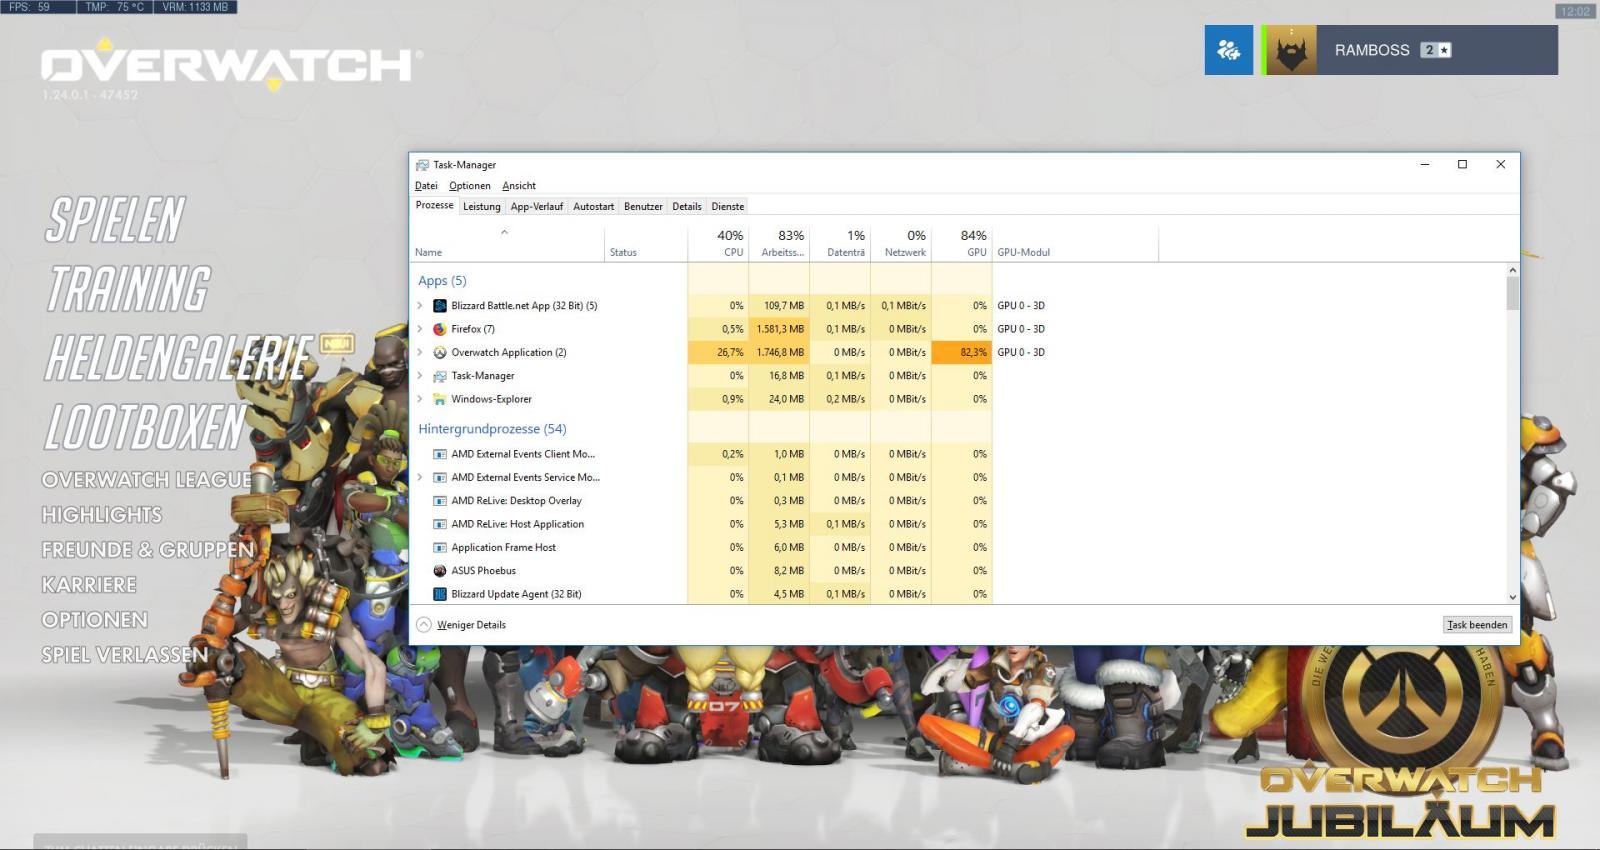The image size is (1600, 850).
Task: Click the AMD External Events Service icon
Action: click(x=440, y=477)
